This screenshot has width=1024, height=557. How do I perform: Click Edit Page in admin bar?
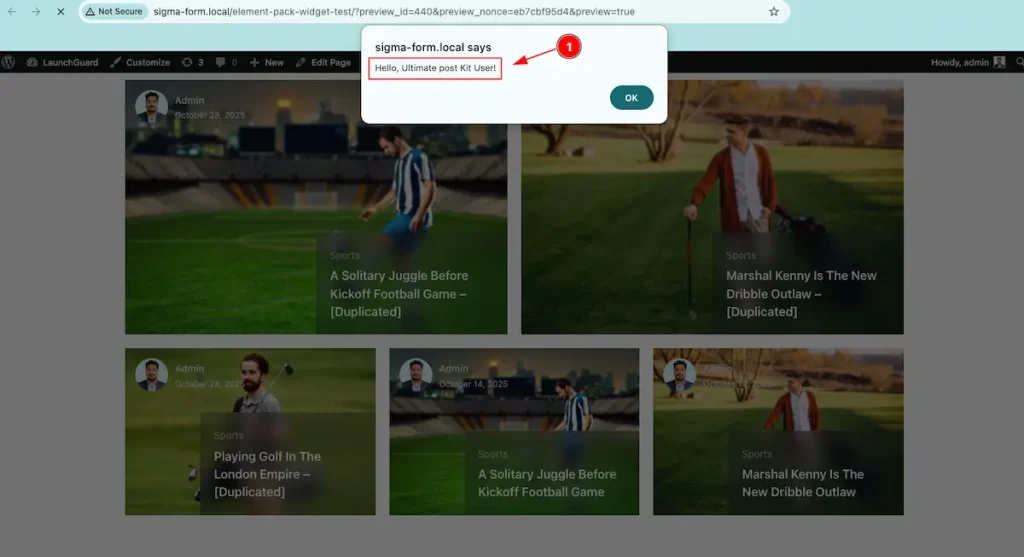click(323, 62)
